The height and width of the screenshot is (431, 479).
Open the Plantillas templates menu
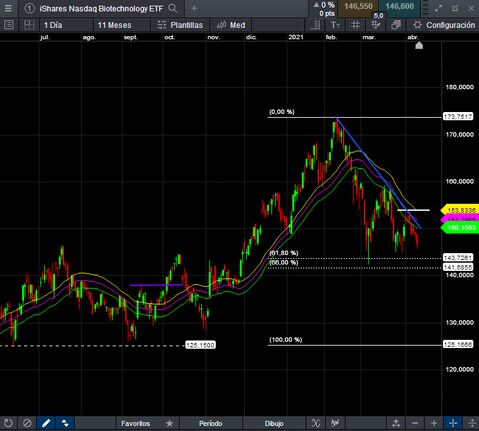(180, 25)
